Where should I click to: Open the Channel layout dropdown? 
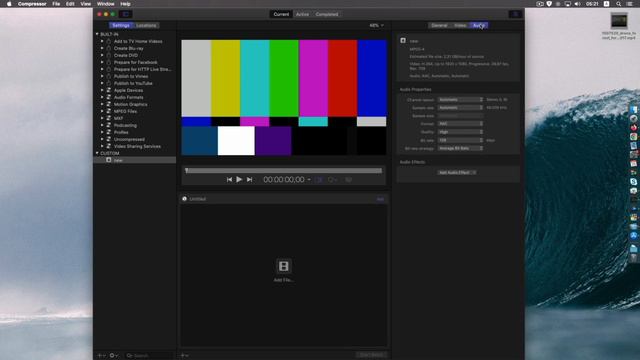460,100
